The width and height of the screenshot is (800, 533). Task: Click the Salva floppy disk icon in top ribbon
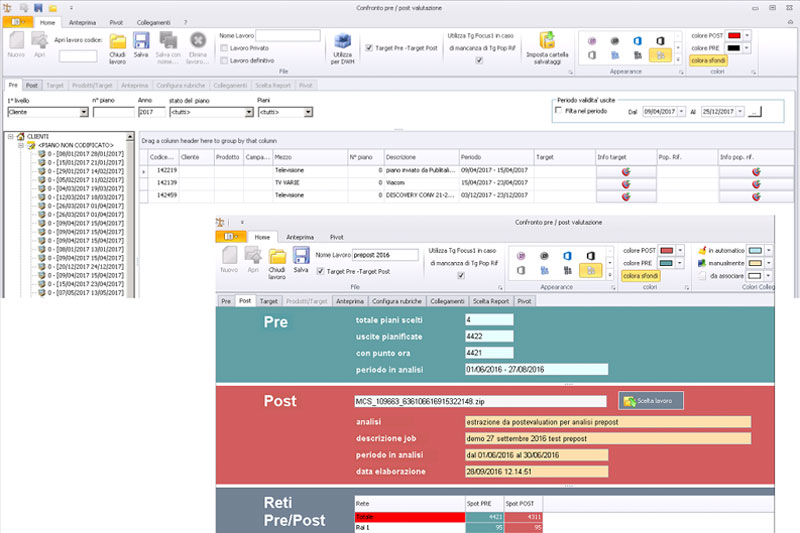click(141, 41)
